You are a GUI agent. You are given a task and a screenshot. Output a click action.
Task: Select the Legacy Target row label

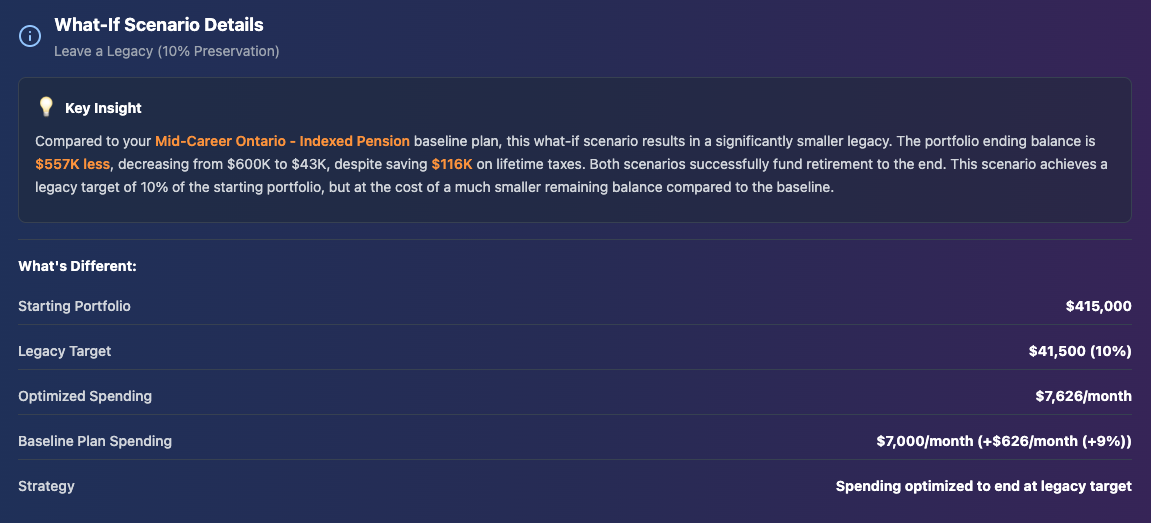click(64, 351)
